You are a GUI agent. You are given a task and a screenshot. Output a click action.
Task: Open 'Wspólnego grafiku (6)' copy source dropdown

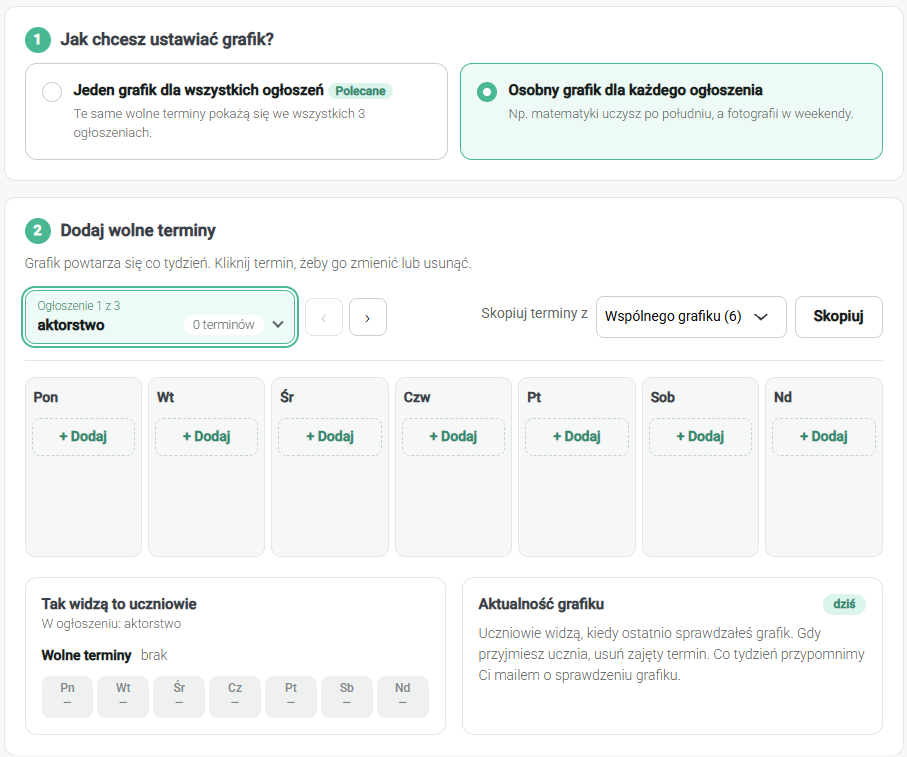(691, 317)
